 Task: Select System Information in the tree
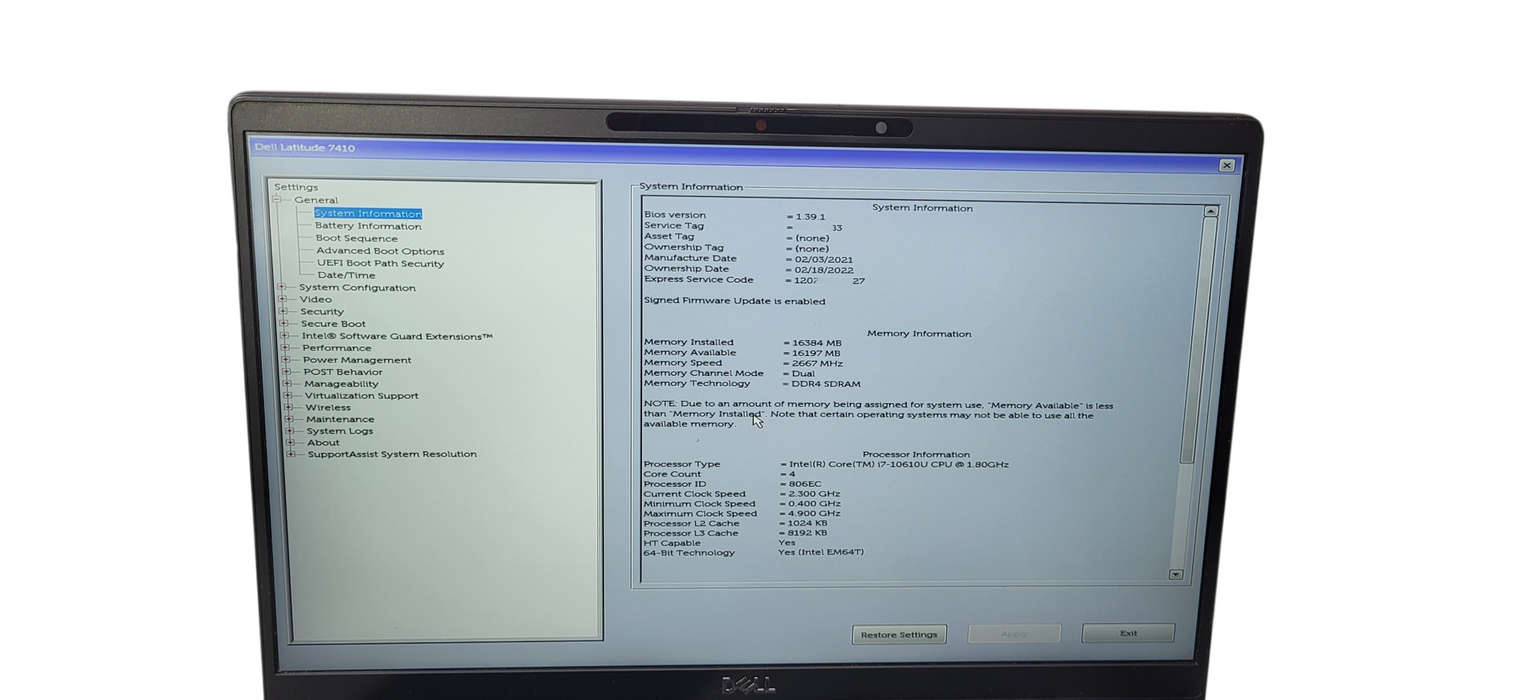368,214
